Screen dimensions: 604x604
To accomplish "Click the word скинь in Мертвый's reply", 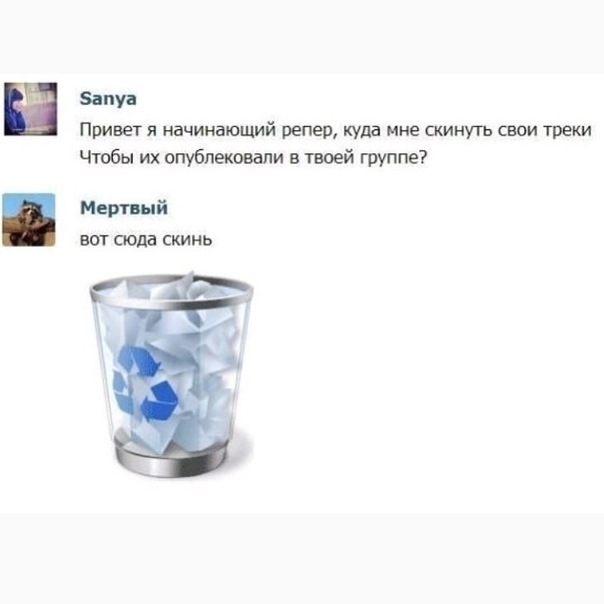I will click(x=187, y=240).
